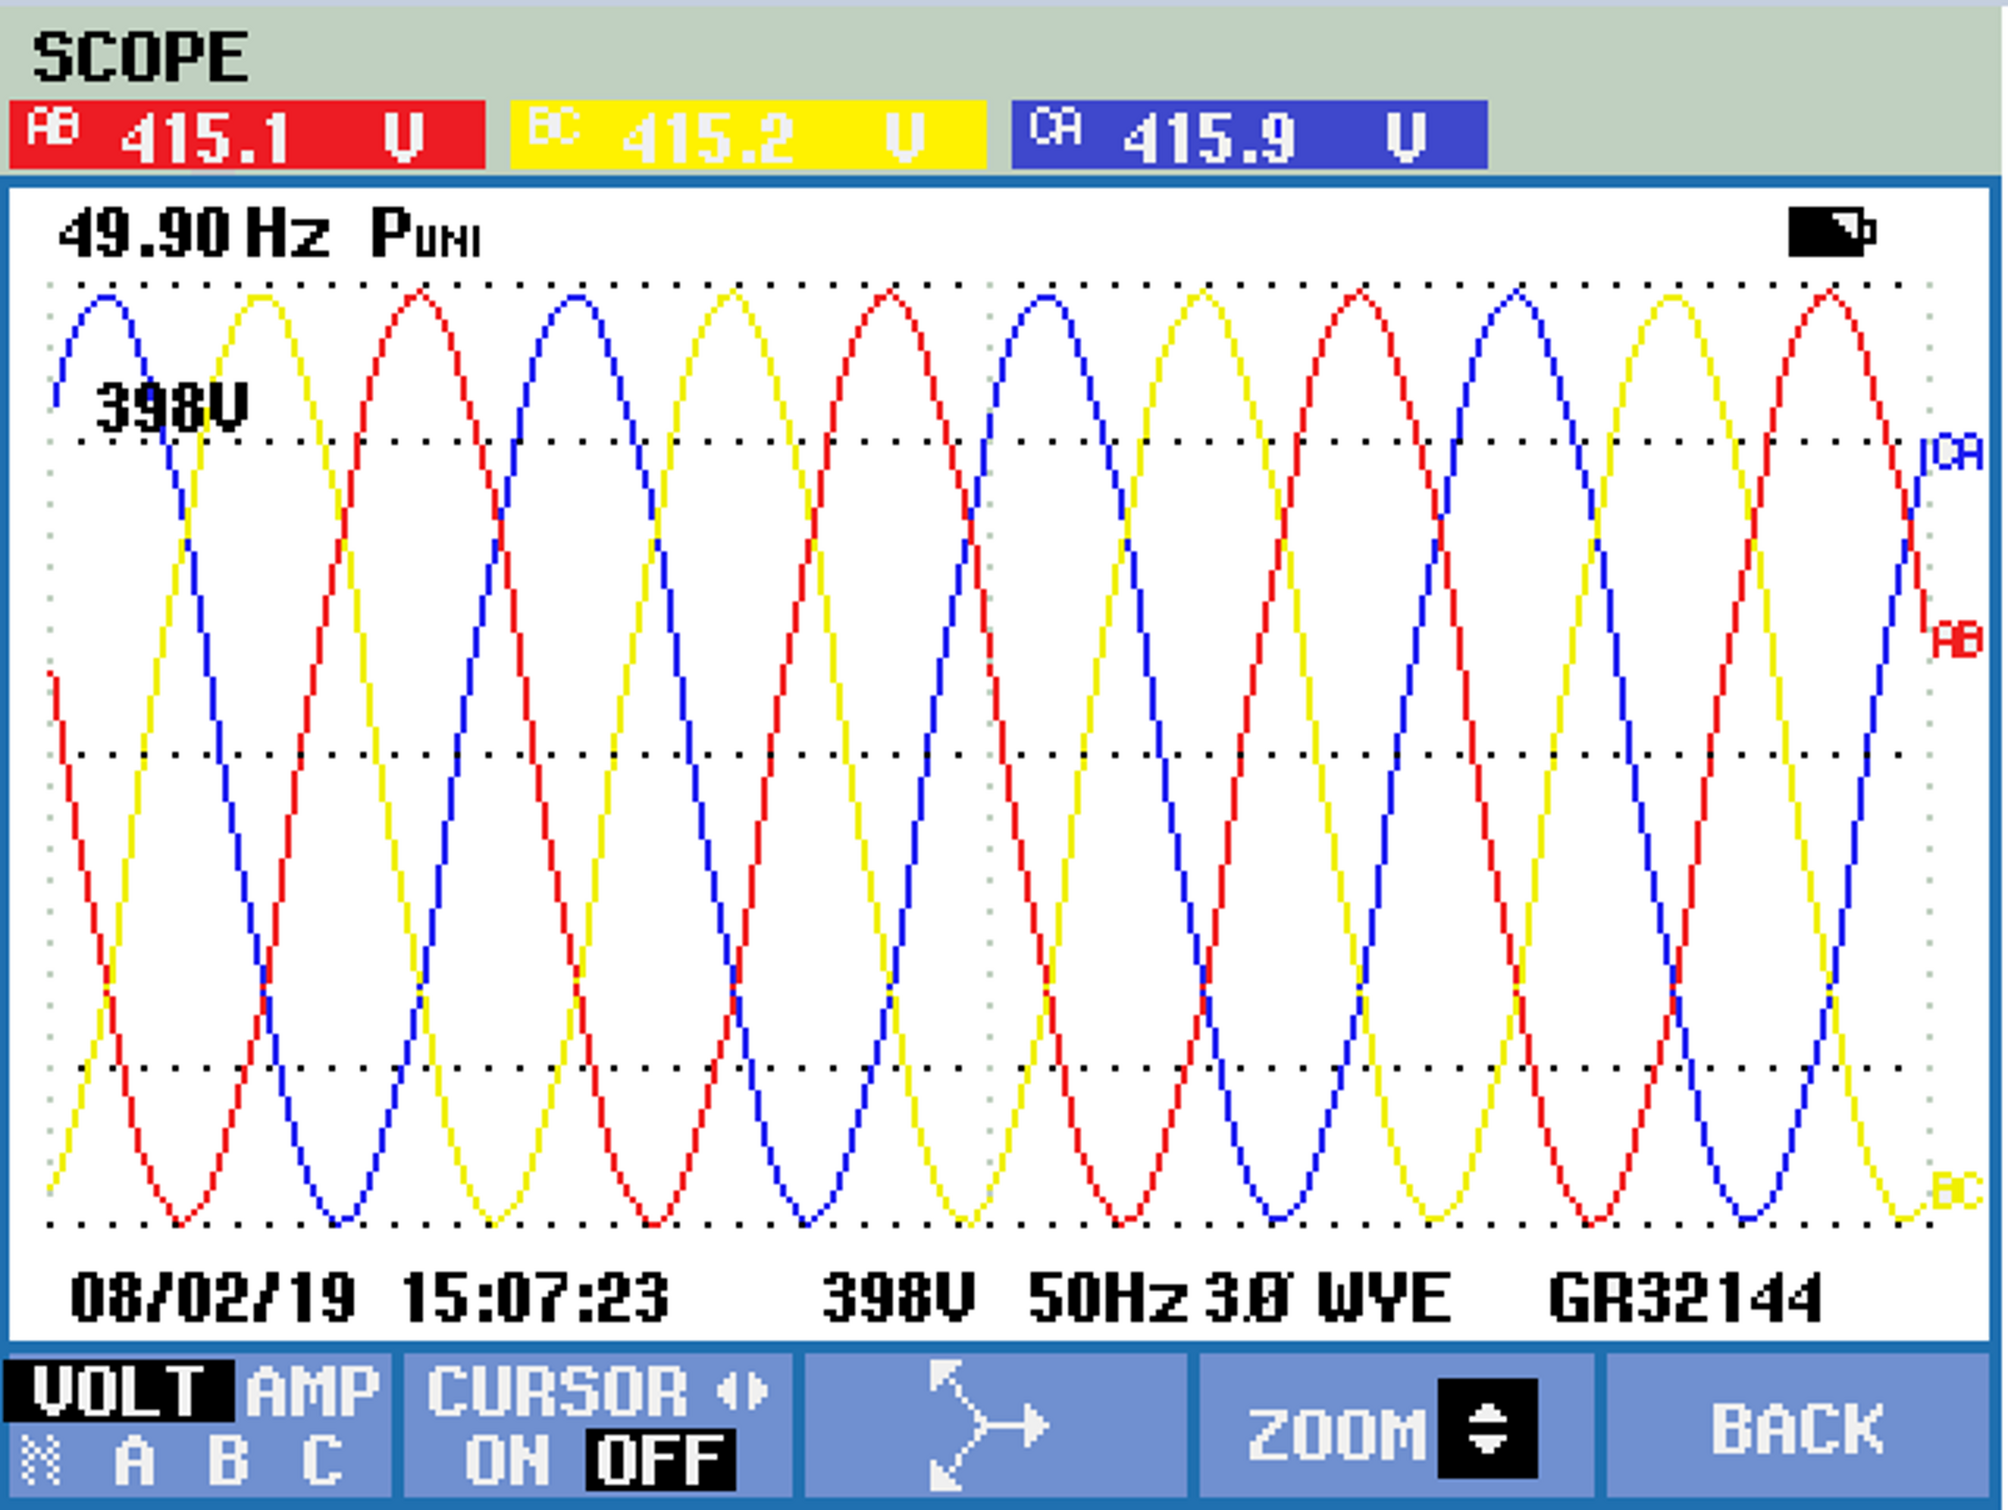Select phase C in the channel selector

coord(322,1461)
